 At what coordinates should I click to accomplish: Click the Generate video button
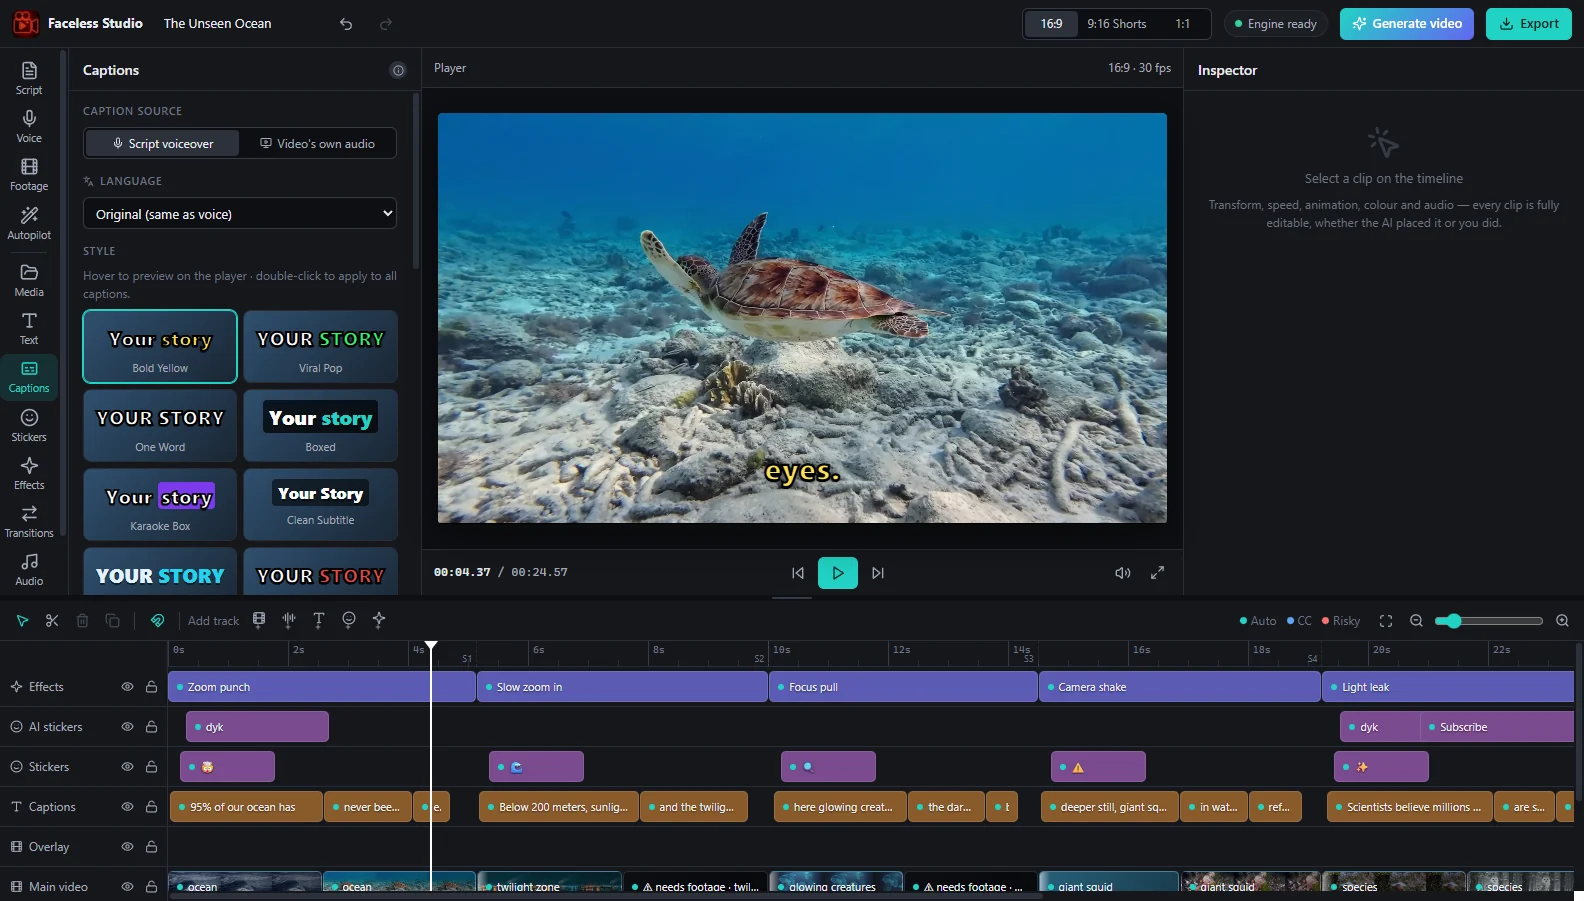1407,24
